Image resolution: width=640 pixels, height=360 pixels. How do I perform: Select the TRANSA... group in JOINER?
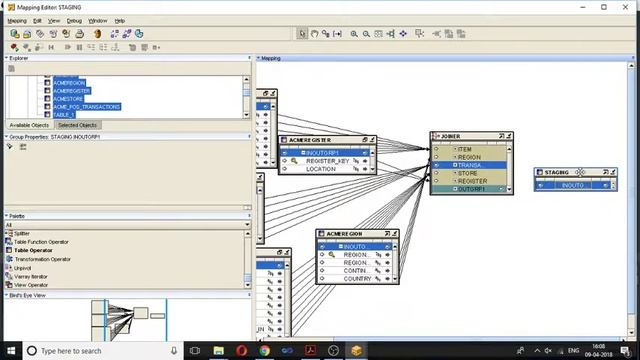(469, 165)
